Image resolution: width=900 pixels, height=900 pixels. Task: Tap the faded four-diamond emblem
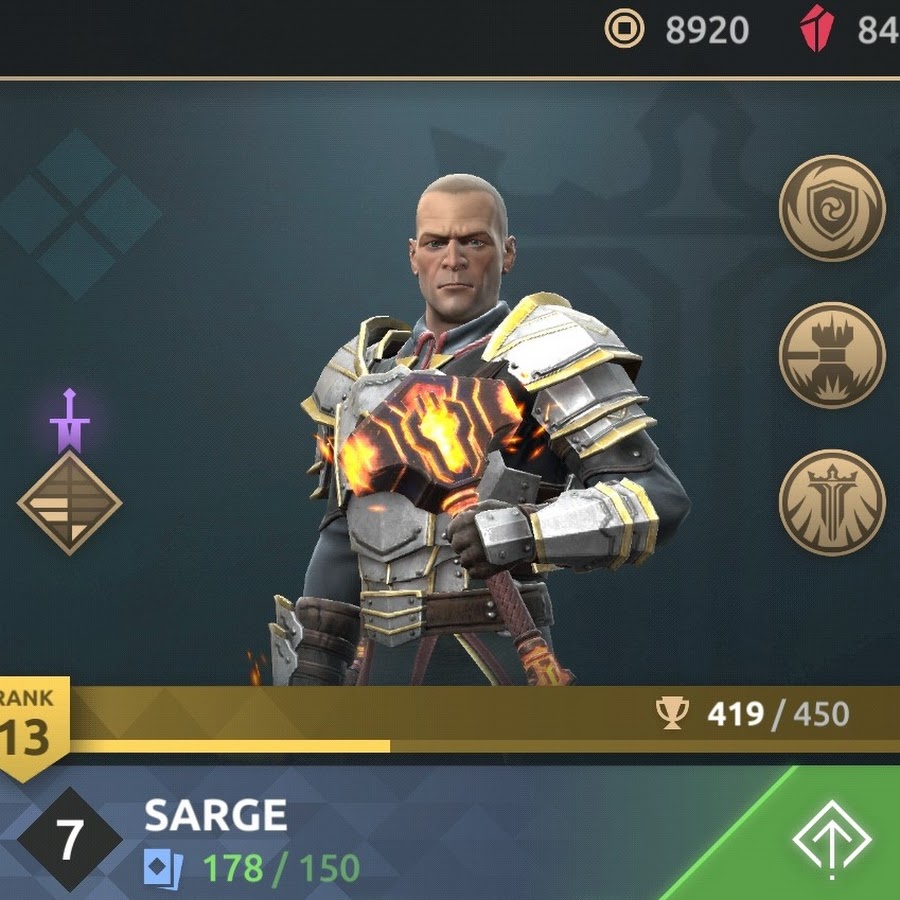77,214
